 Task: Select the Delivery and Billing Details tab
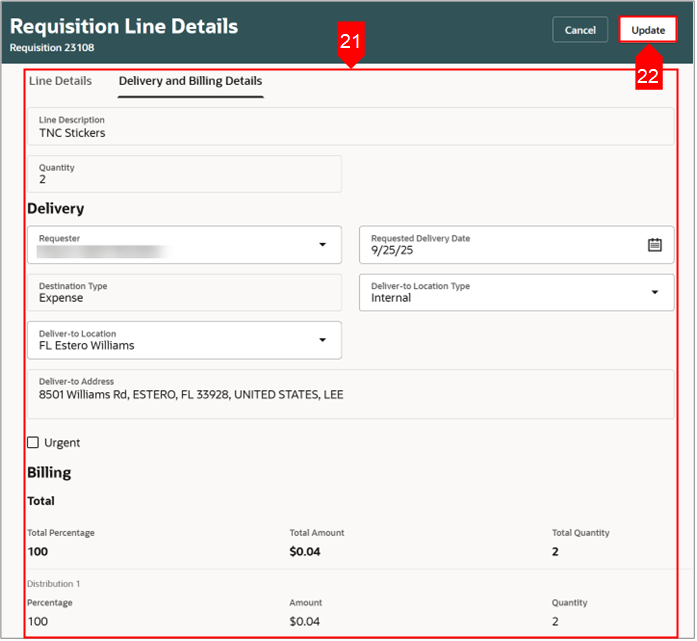tap(191, 81)
